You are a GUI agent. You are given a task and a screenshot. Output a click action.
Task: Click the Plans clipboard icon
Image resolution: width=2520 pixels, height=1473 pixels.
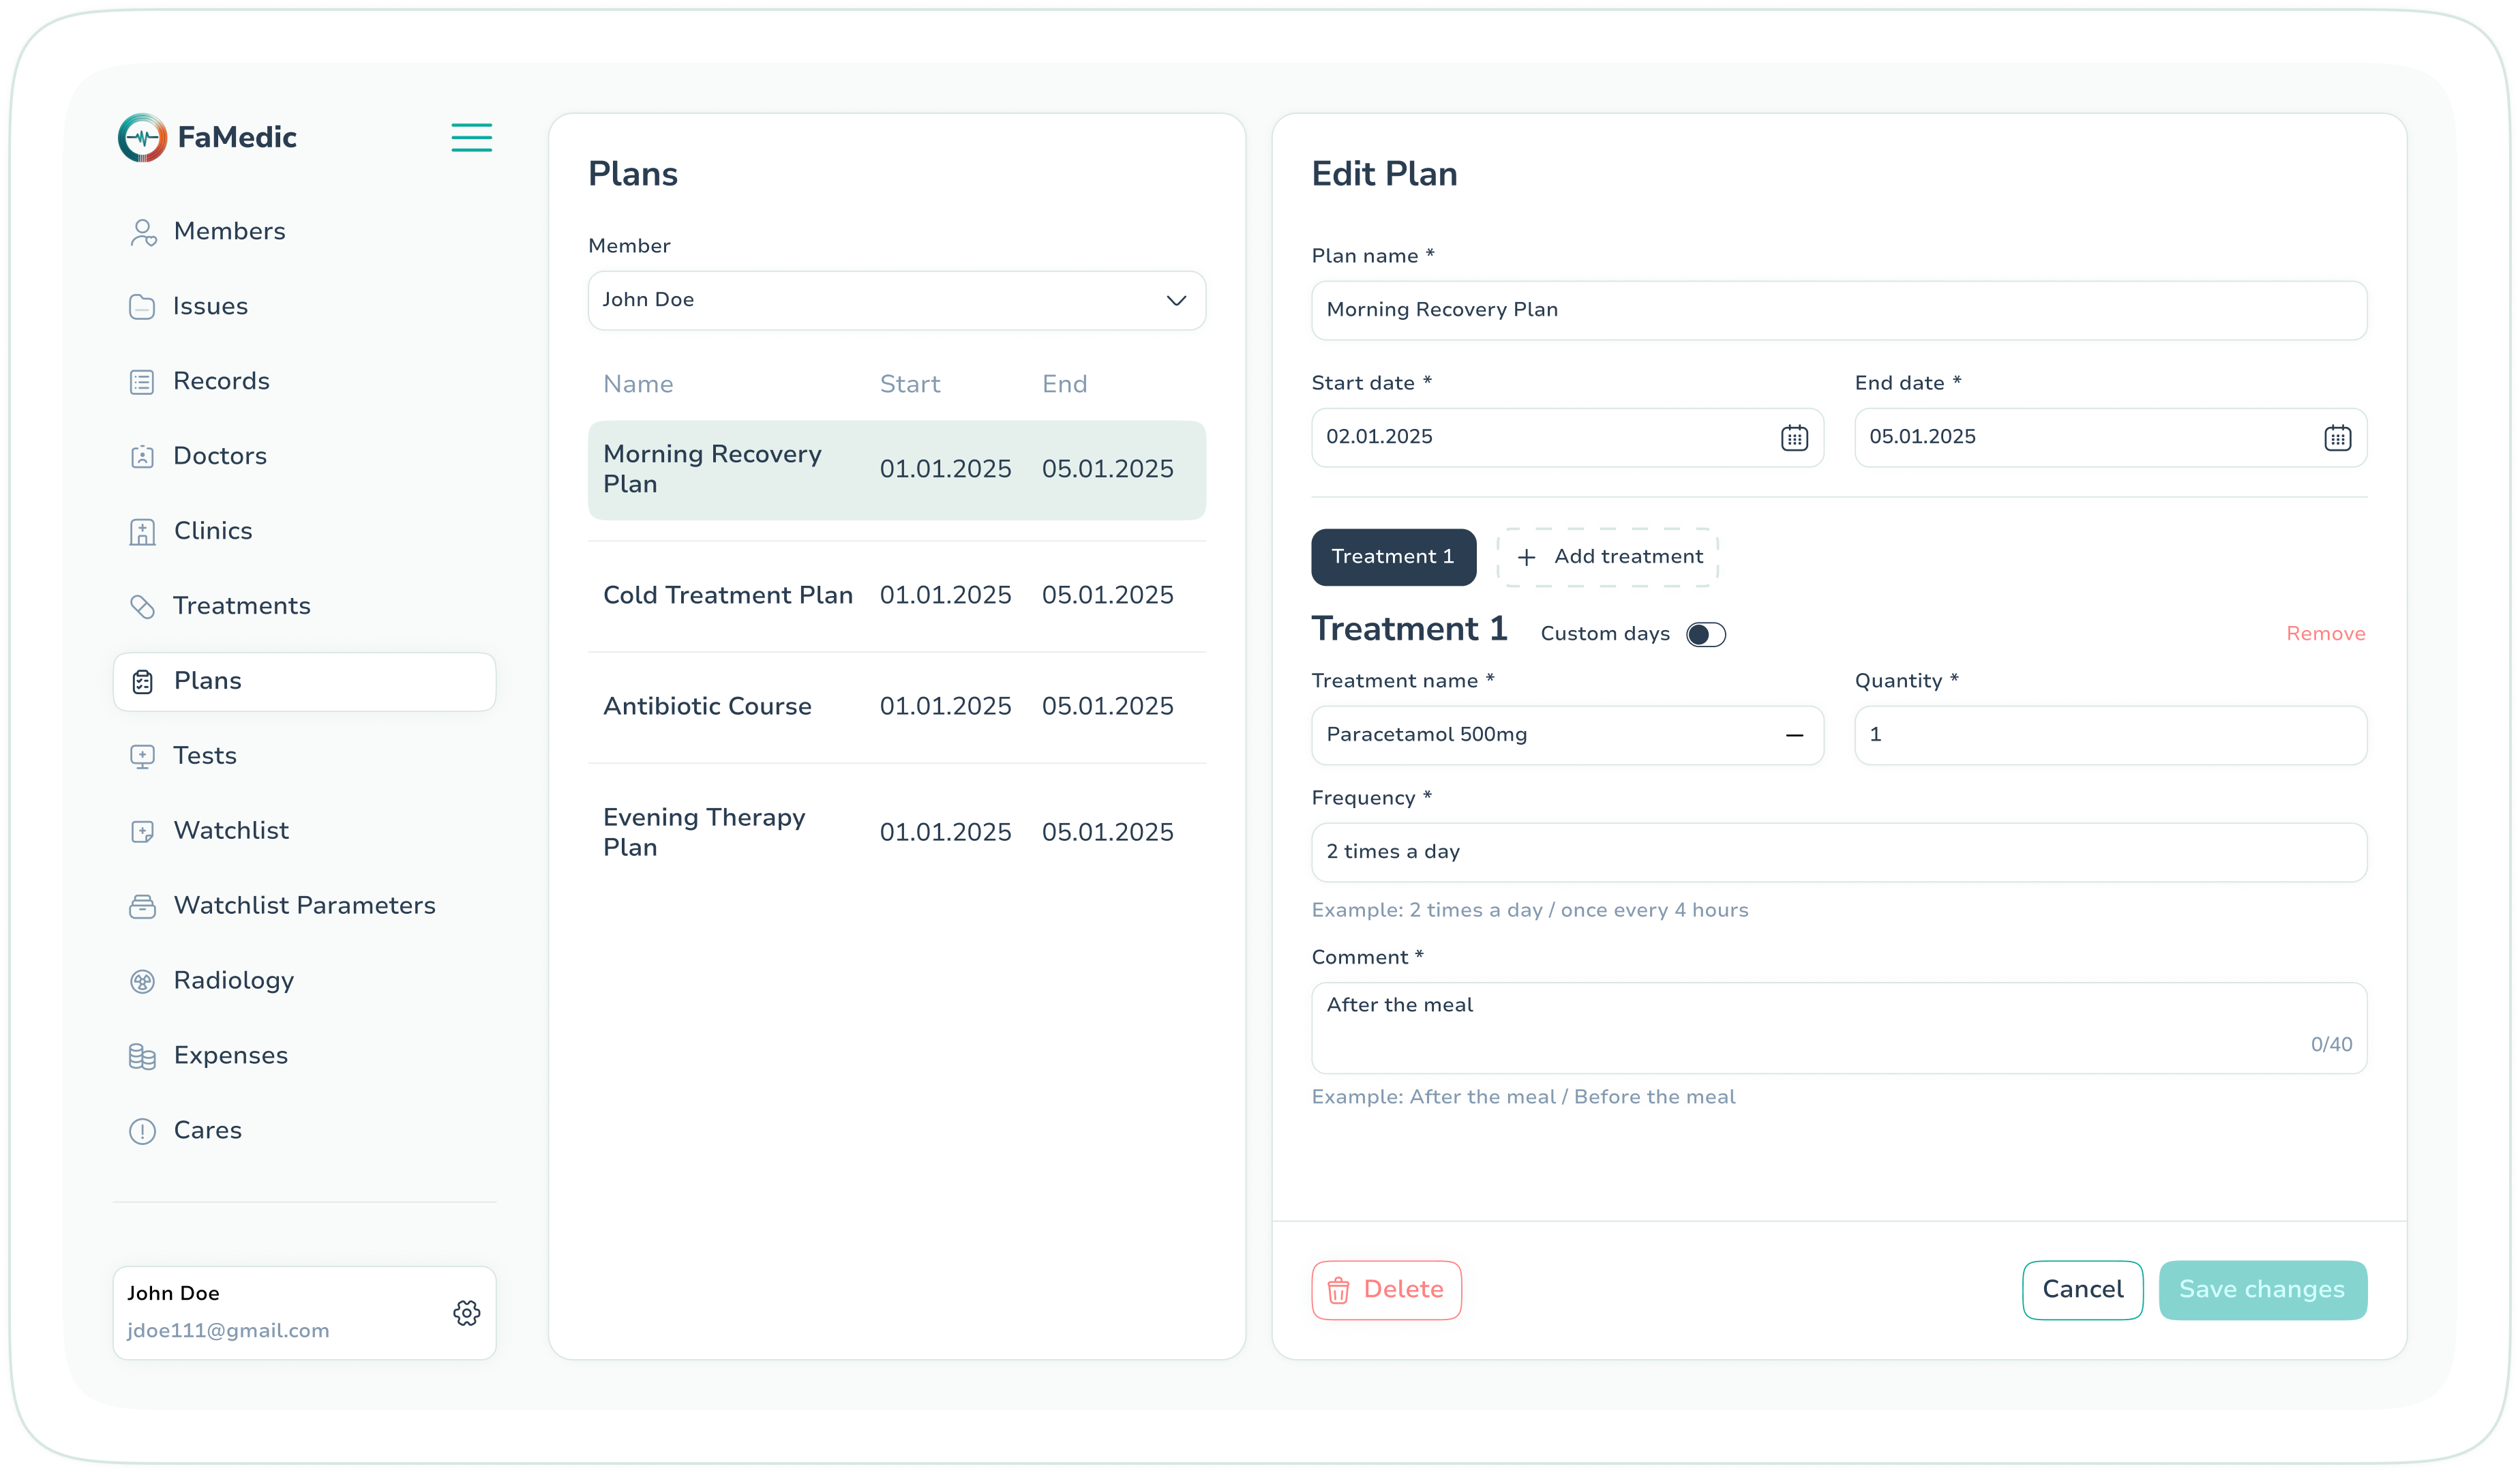(142, 682)
